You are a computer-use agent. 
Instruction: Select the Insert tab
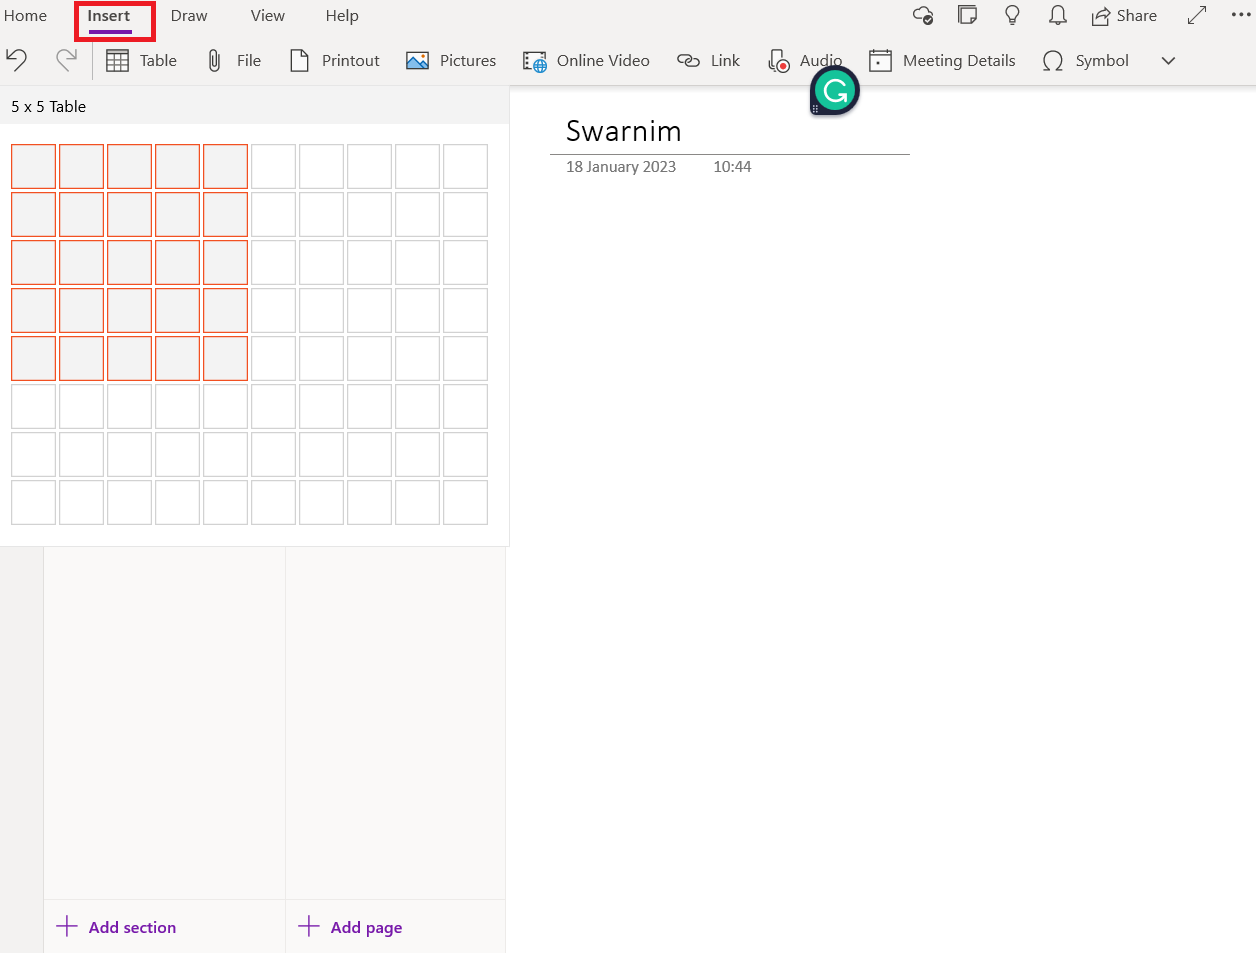pyautogui.click(x=109, y=16)
